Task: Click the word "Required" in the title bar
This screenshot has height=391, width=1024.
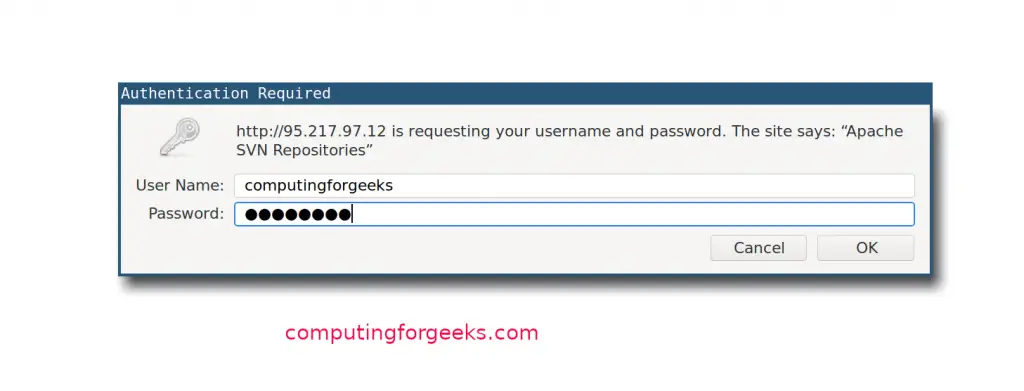Action: (294, 93)
